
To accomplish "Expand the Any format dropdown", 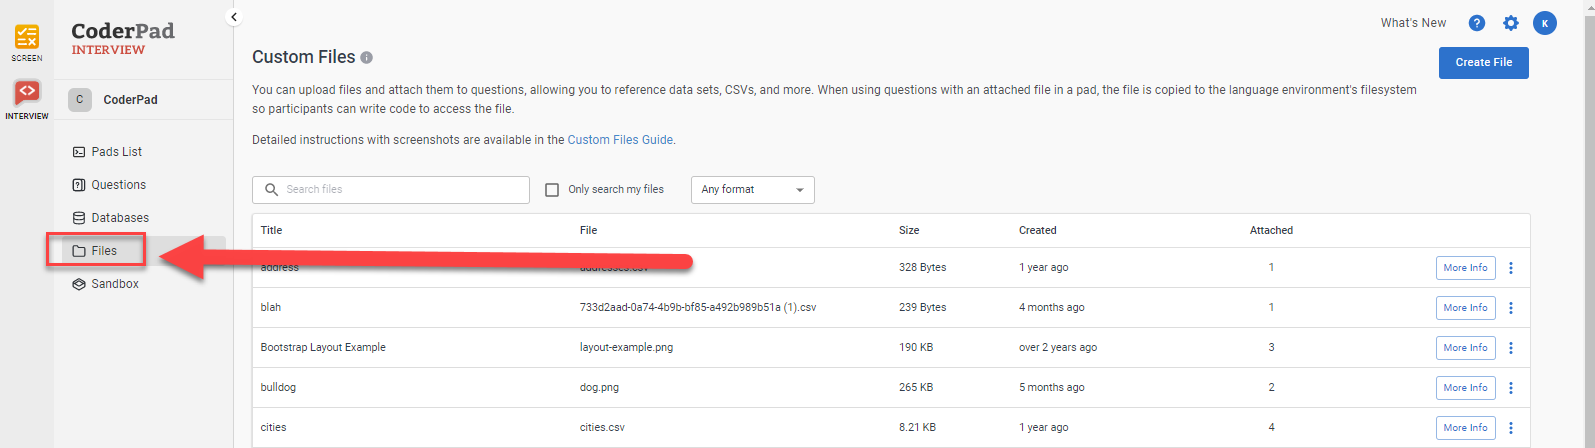I will (x=752, y=190).
